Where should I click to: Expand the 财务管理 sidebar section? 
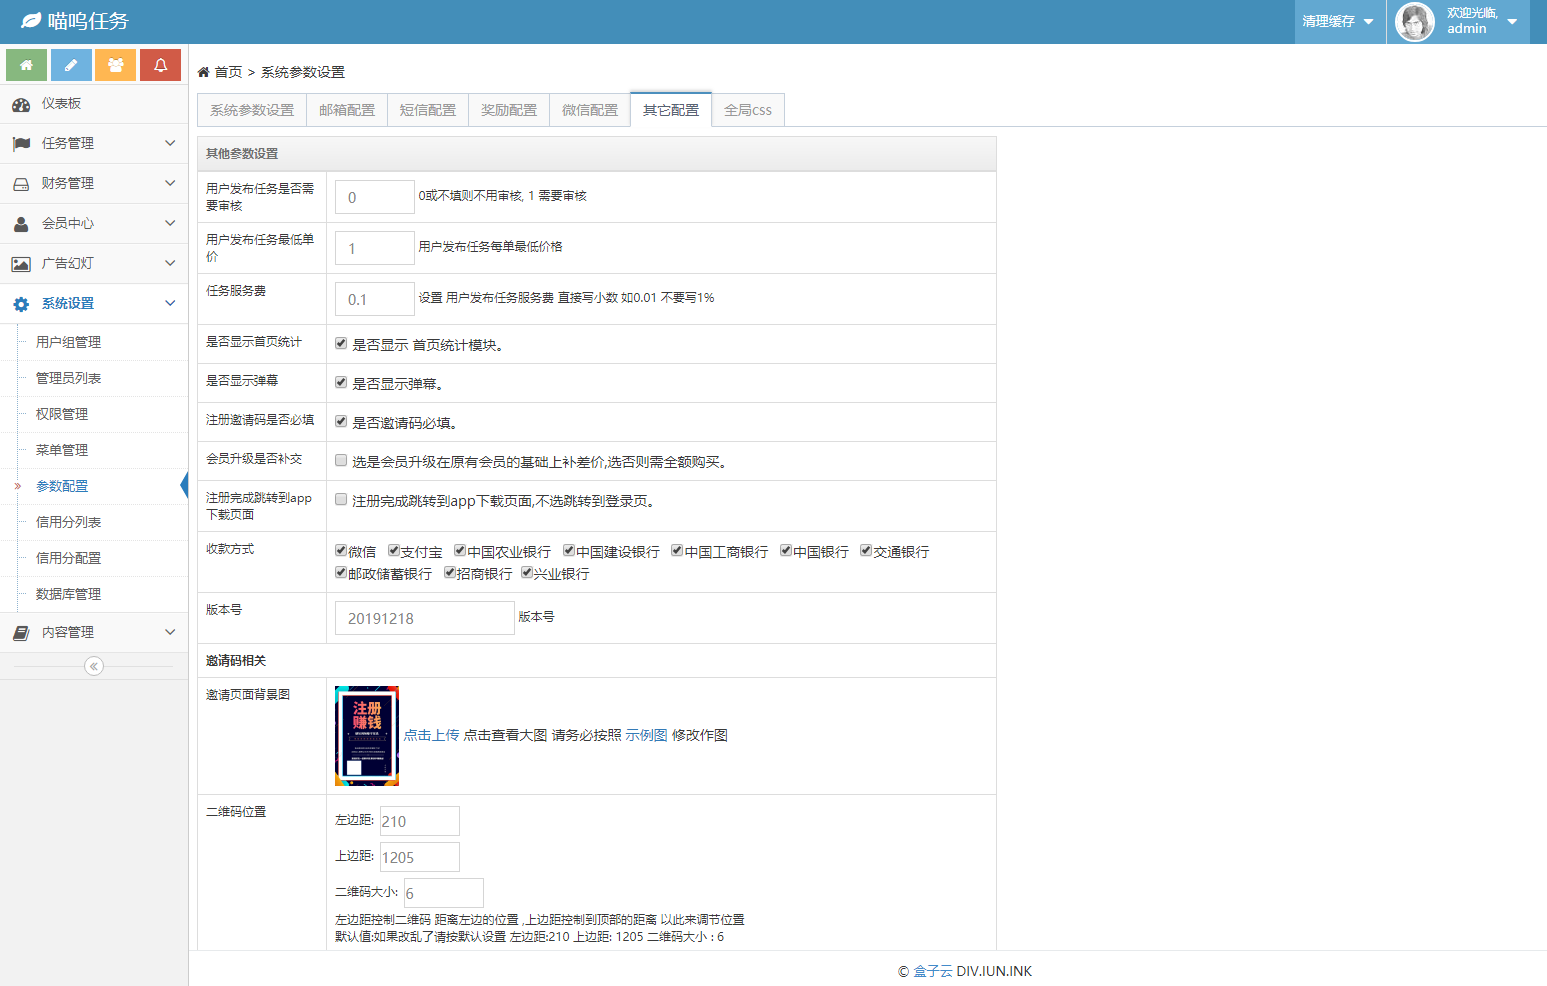click(94, 184)
